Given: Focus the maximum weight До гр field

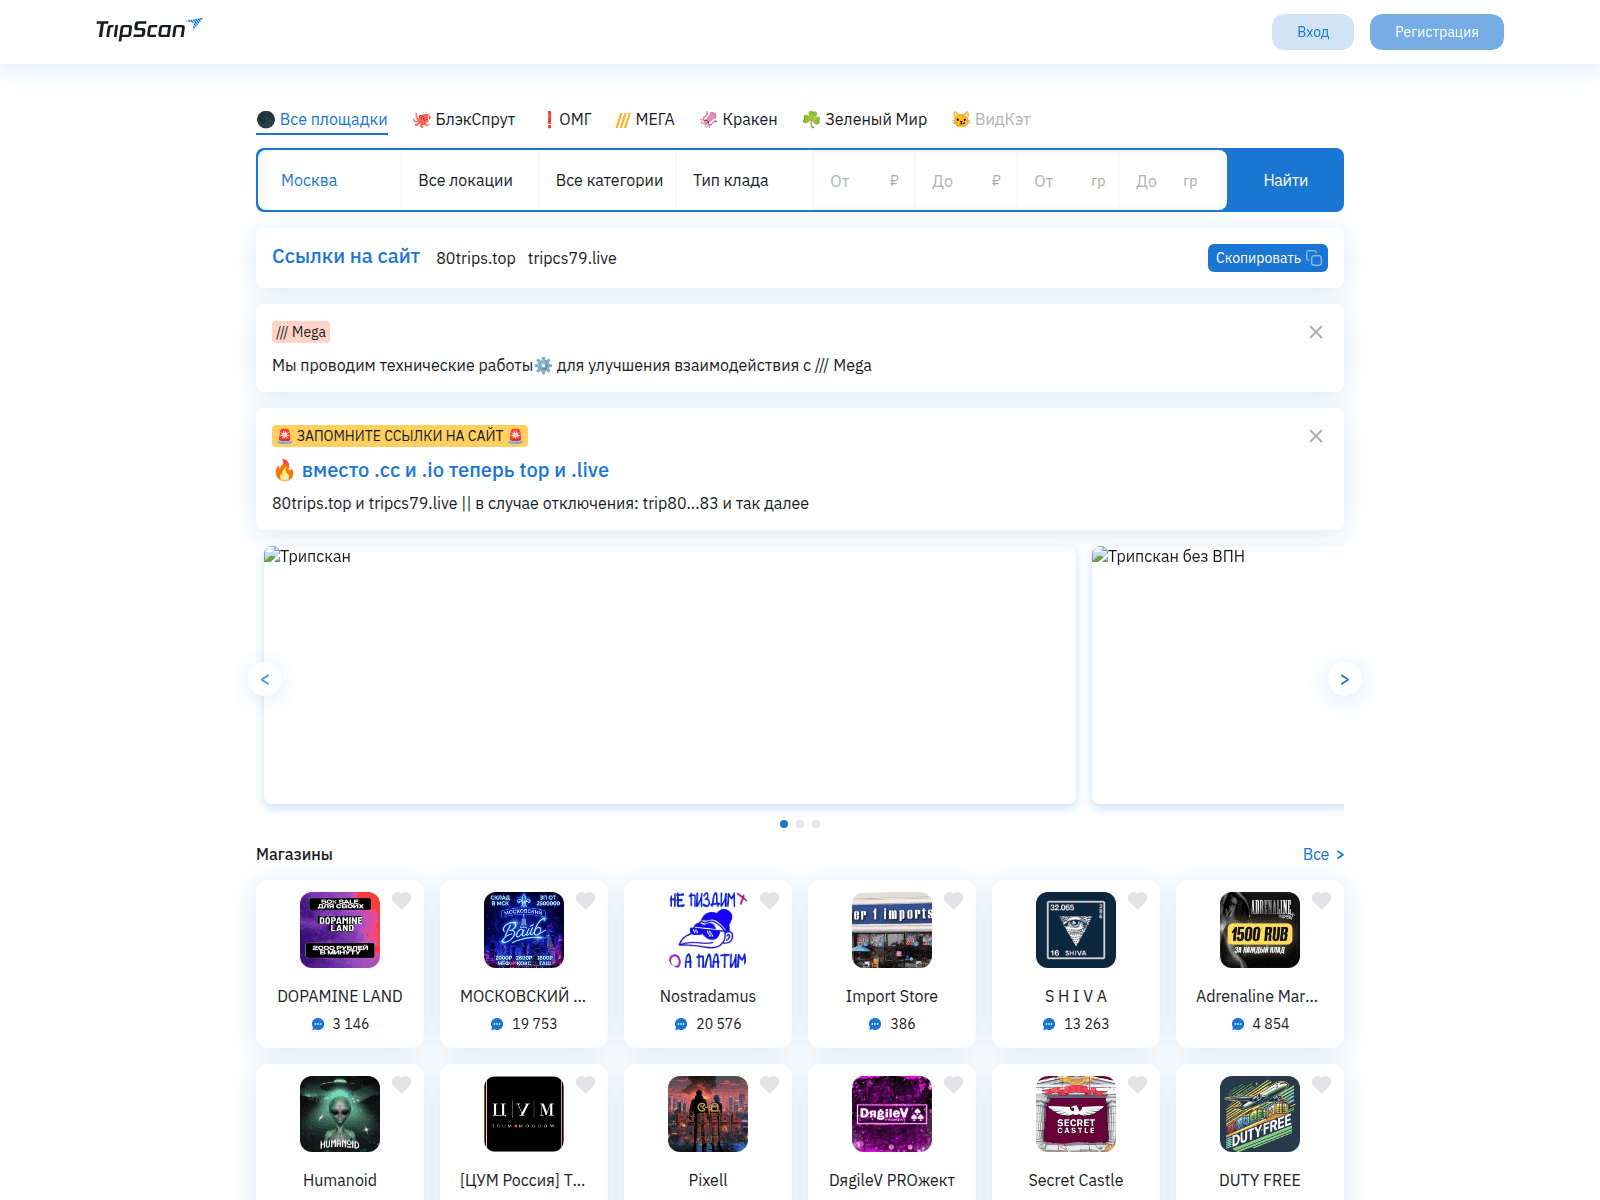Looking at the screenshot, I should (1170, 181).
